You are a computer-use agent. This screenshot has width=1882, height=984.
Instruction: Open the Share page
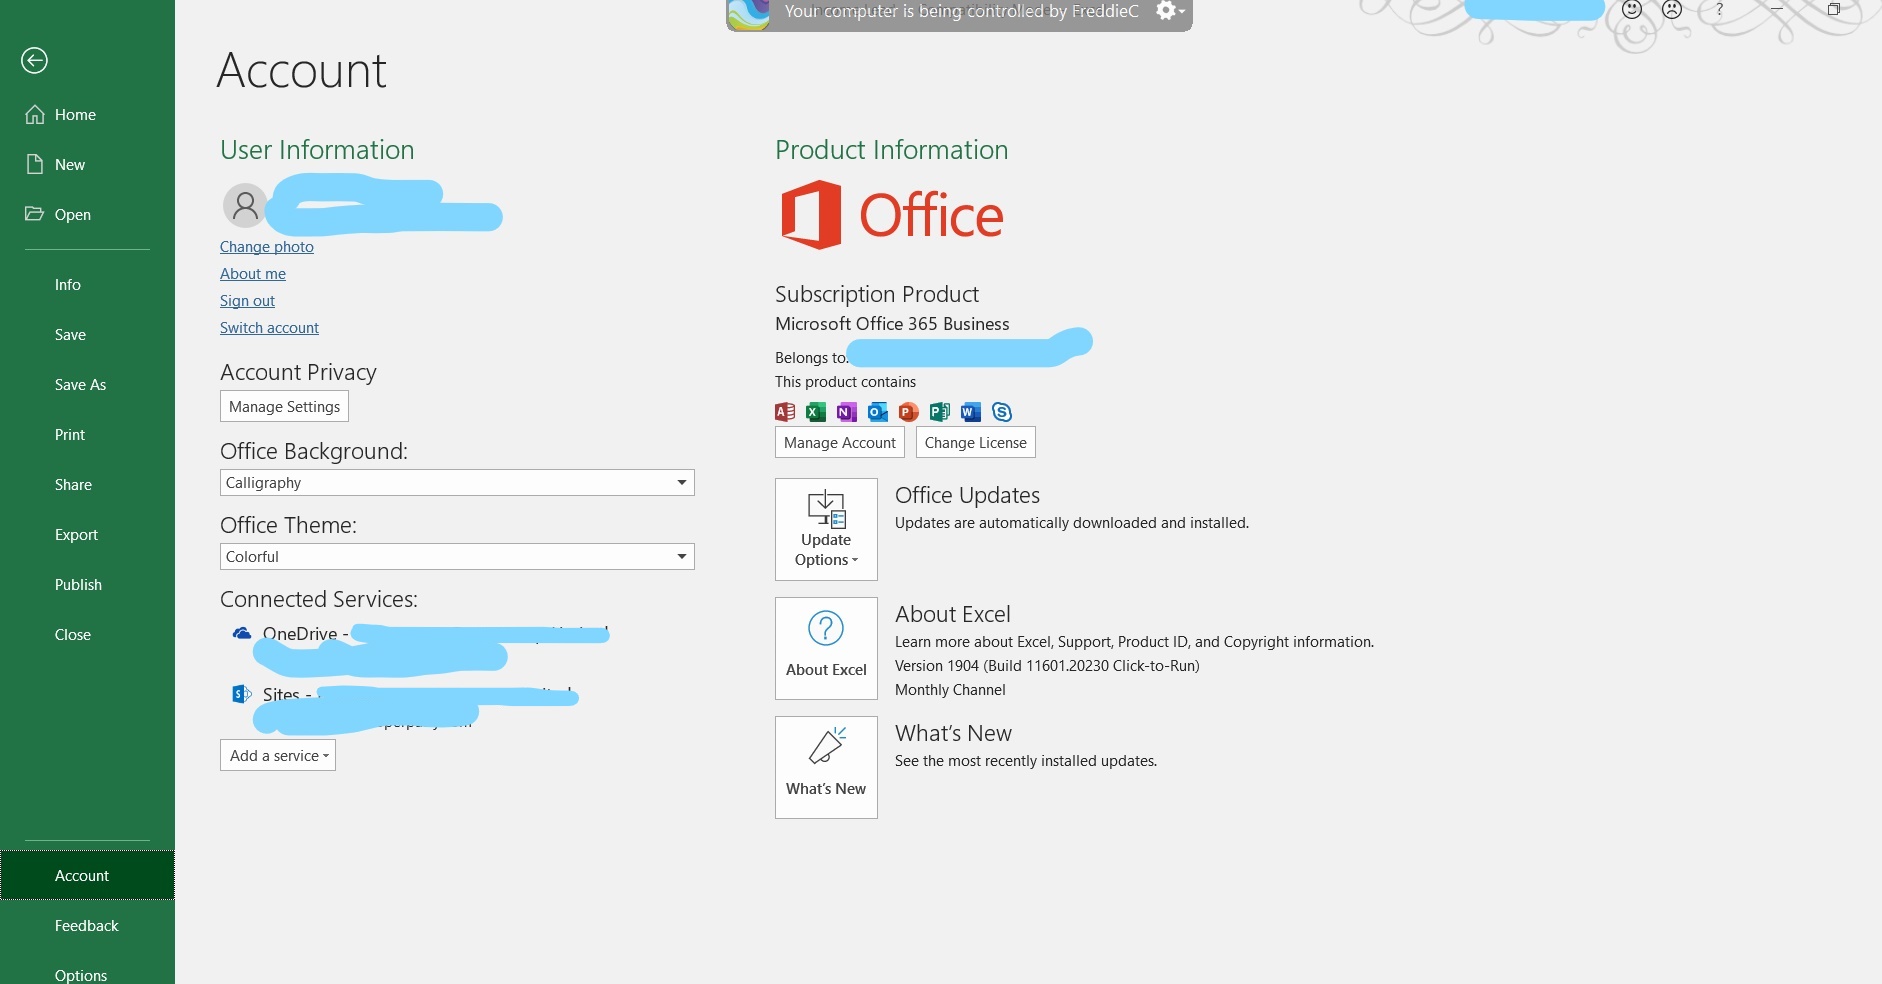pyautogui.click(x=87, y=485)
